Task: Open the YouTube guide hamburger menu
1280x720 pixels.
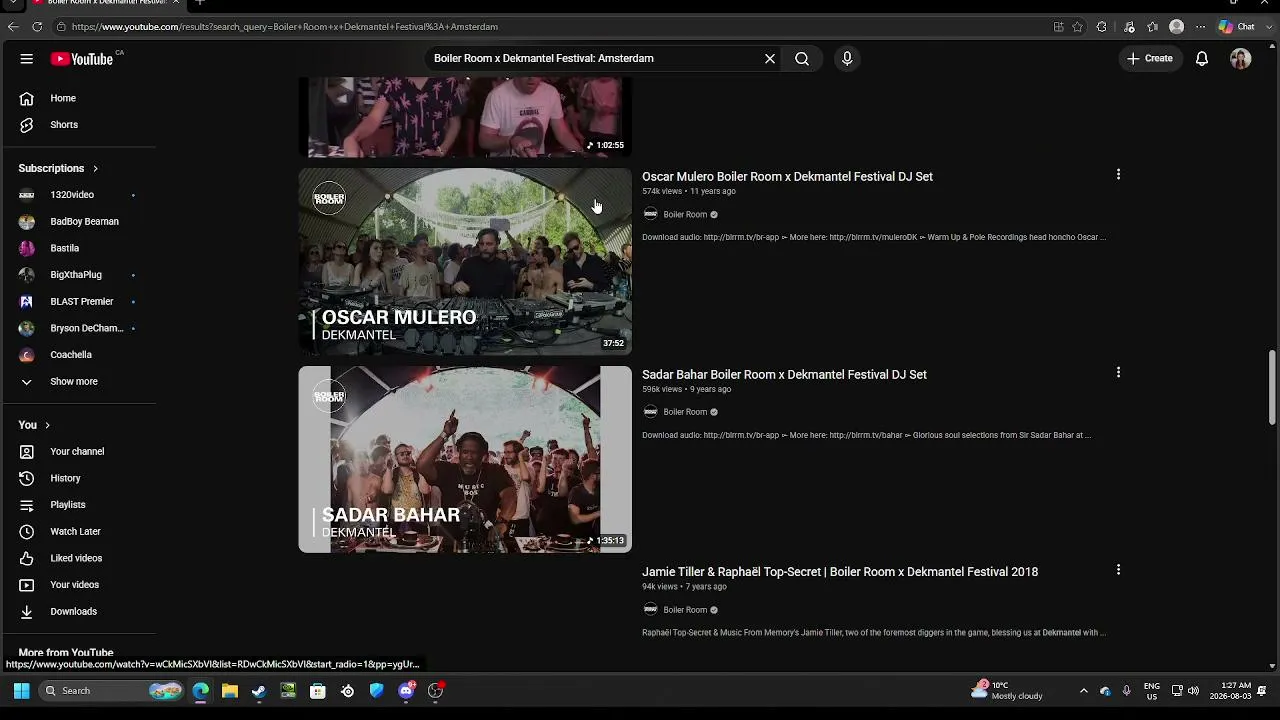Action: point(27,59)
